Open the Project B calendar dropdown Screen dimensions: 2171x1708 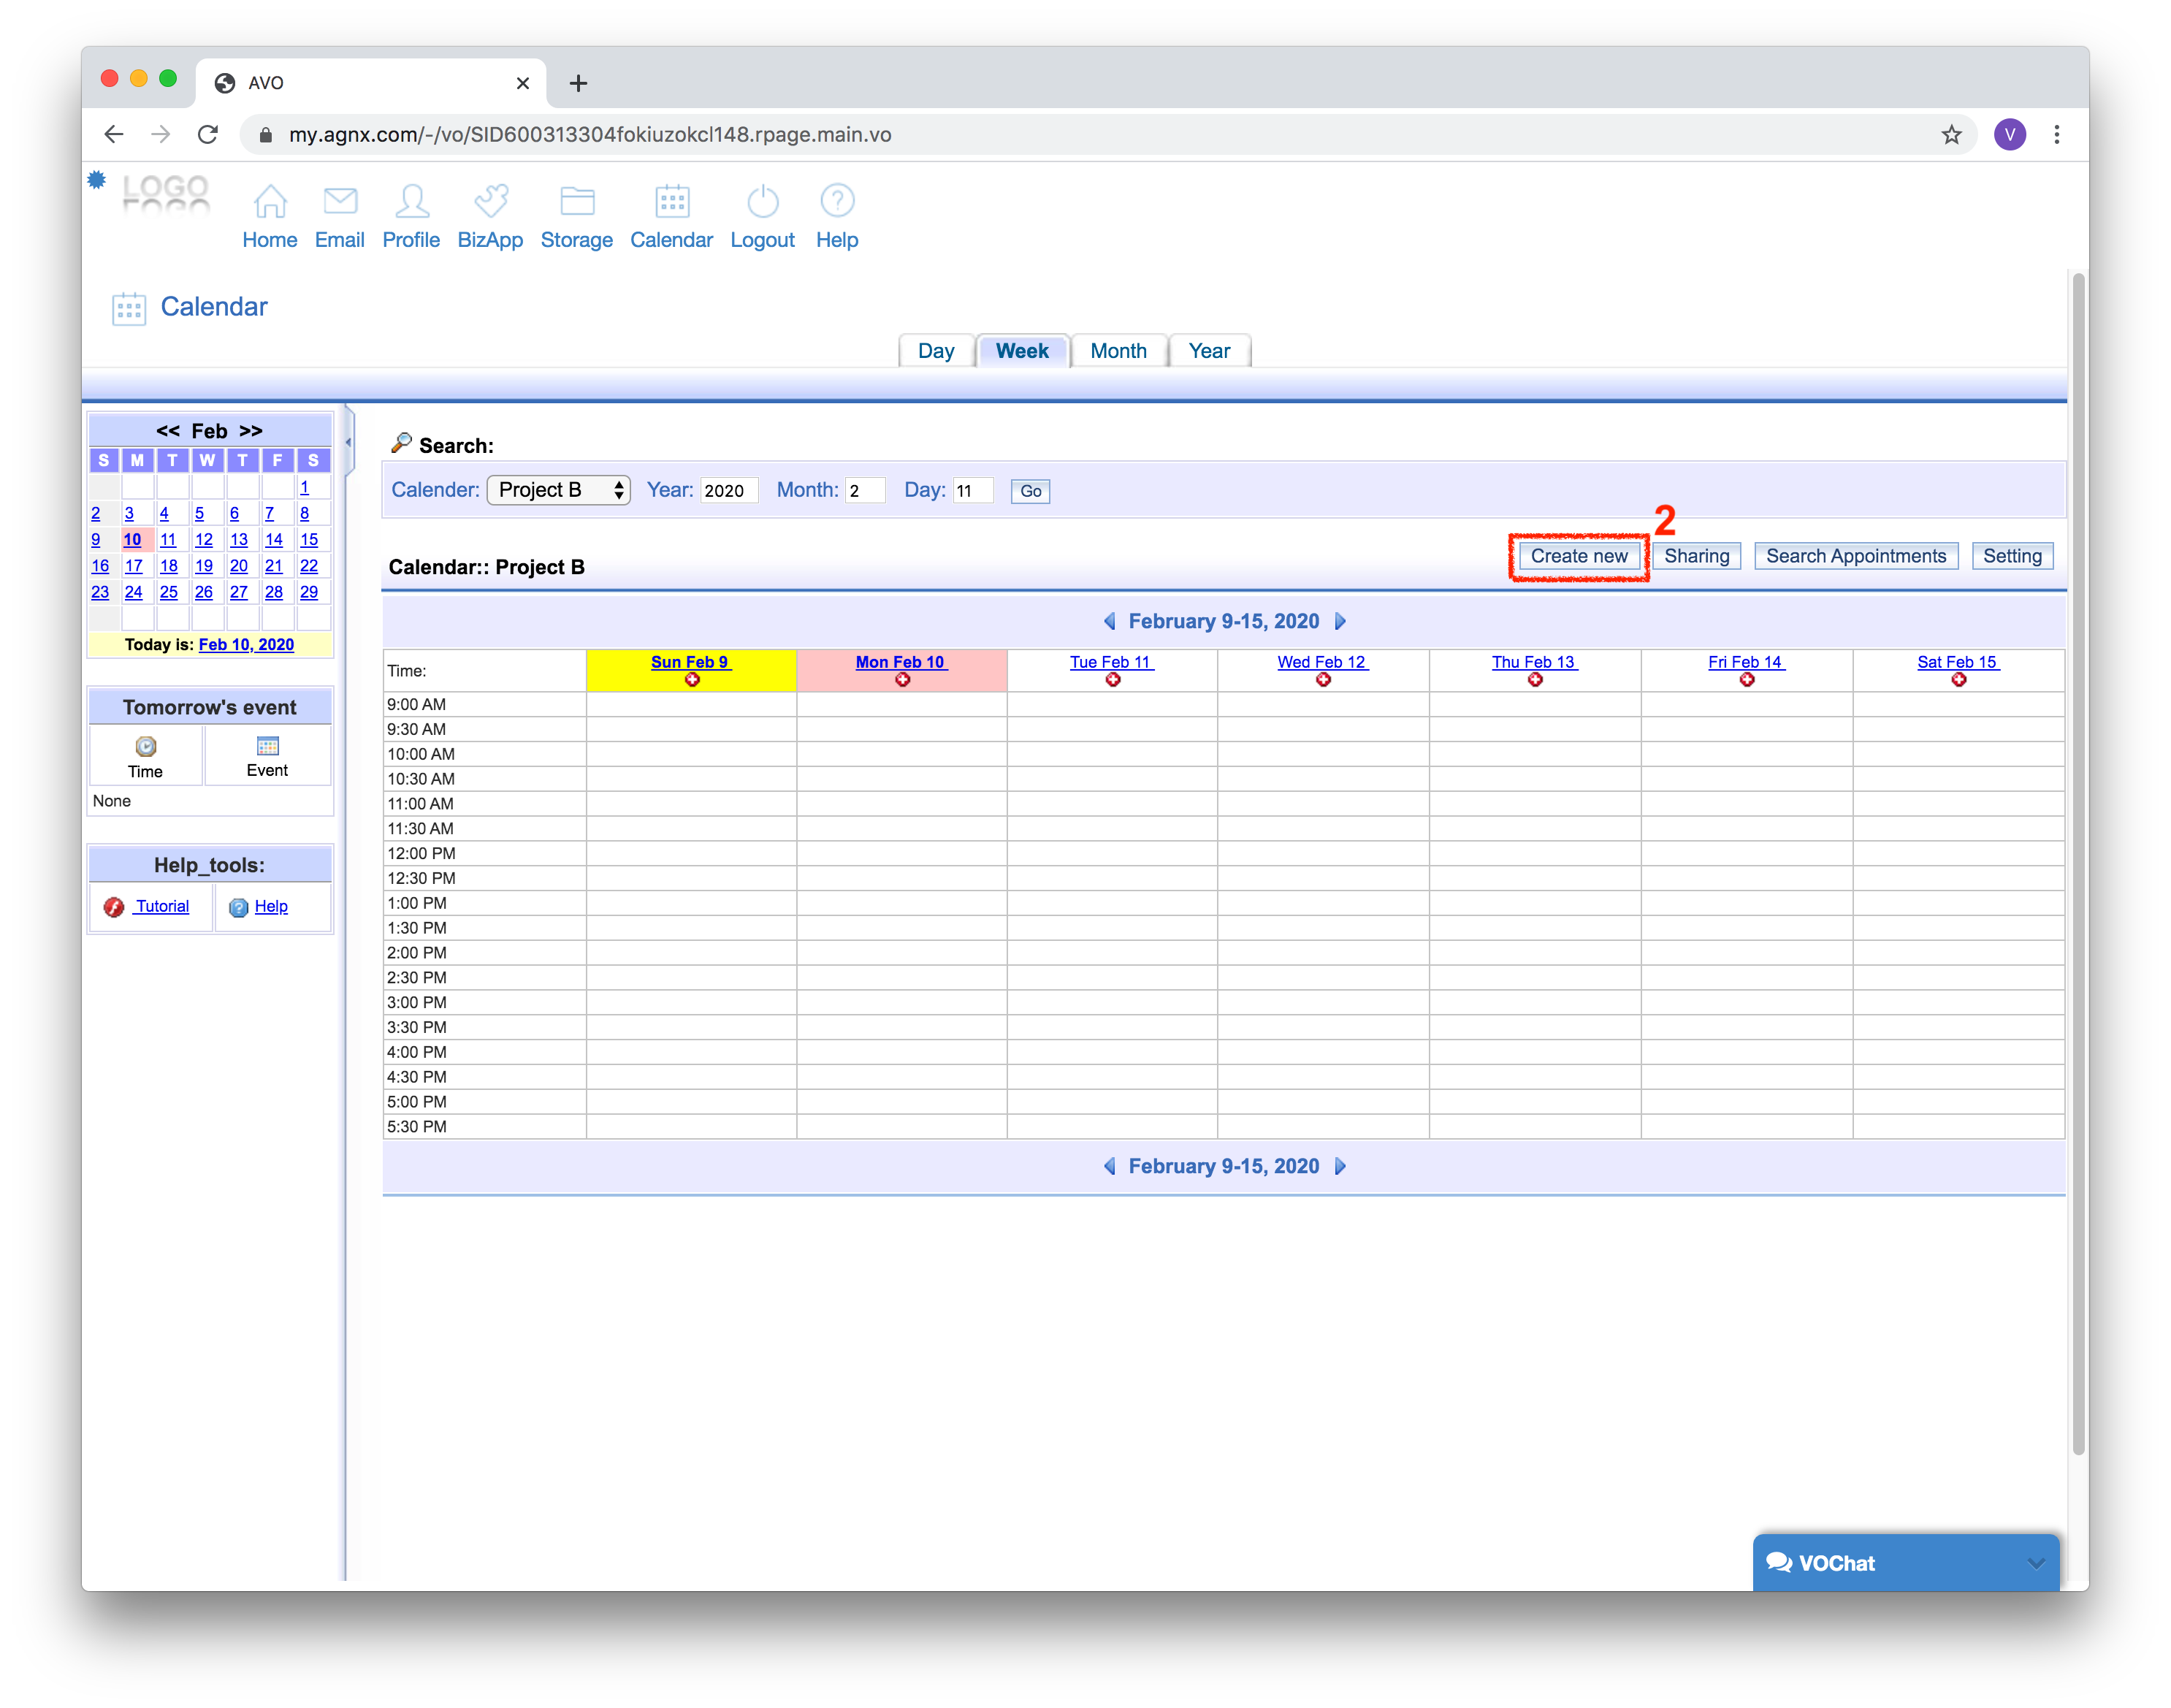[558, 490]
